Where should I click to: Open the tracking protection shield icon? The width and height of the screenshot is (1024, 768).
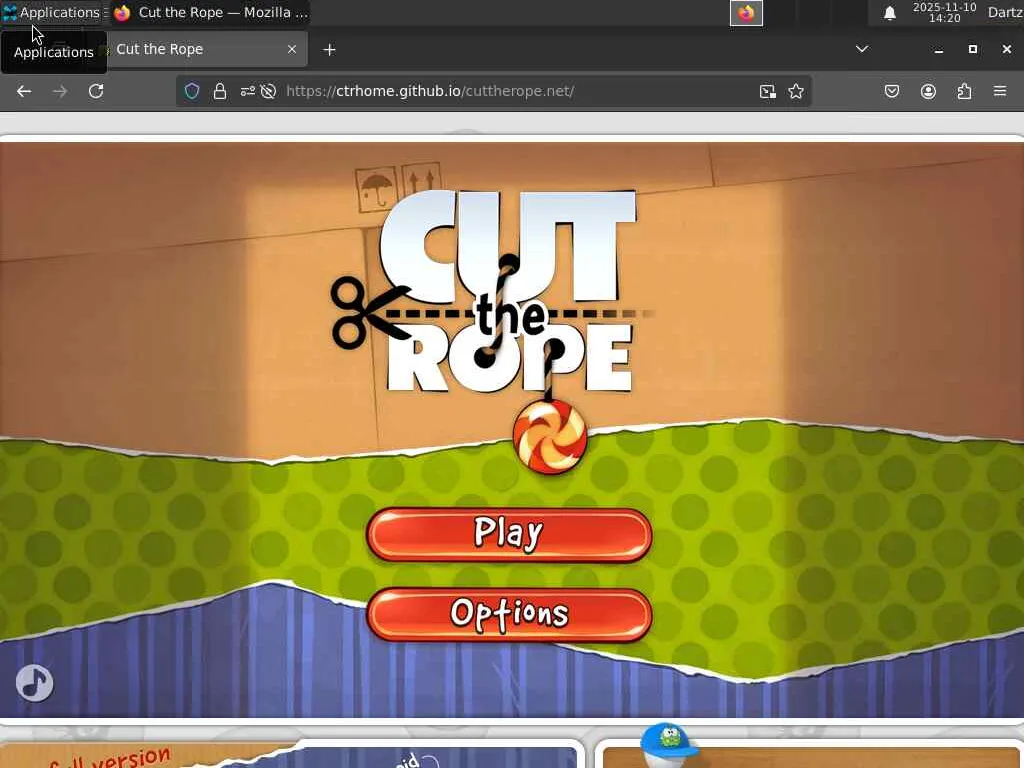pyautogui.click(x=191, y=91)
